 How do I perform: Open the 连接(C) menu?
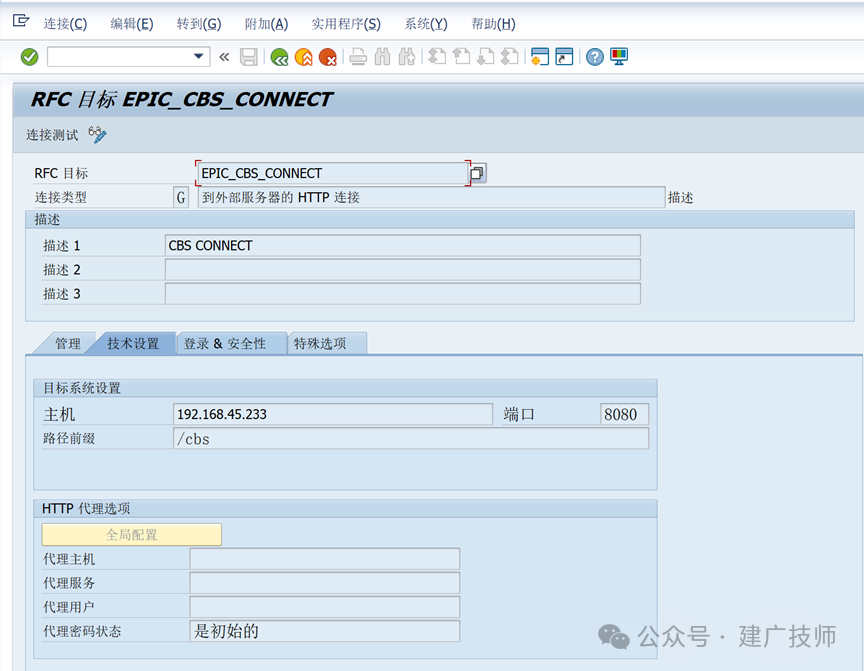click(x=65, y=24)
